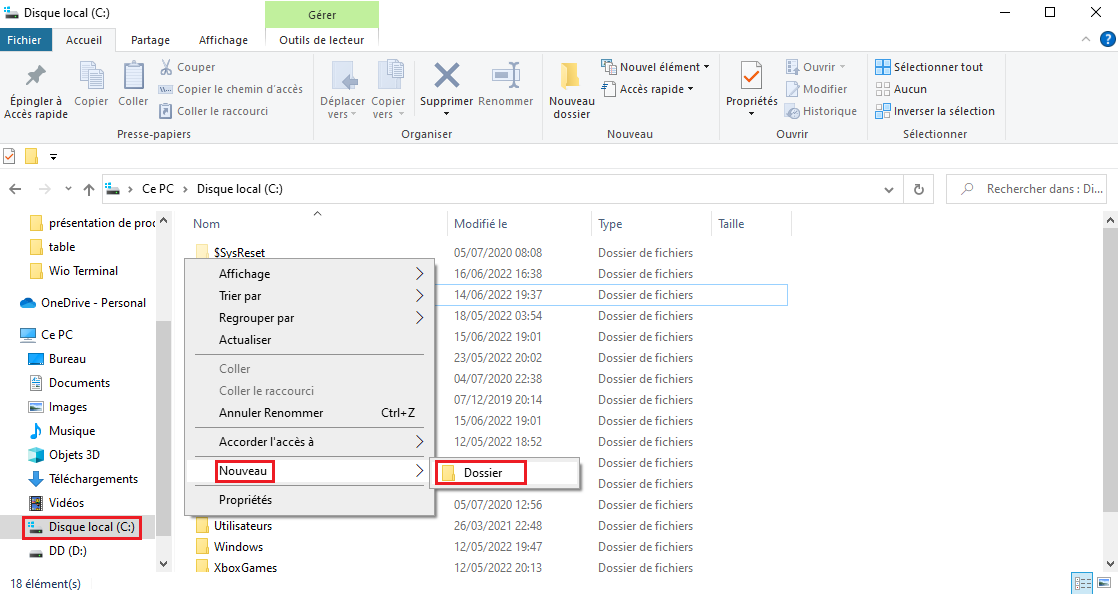
Task: Click the Supprimer red X icon
Action: coord(446,76)
